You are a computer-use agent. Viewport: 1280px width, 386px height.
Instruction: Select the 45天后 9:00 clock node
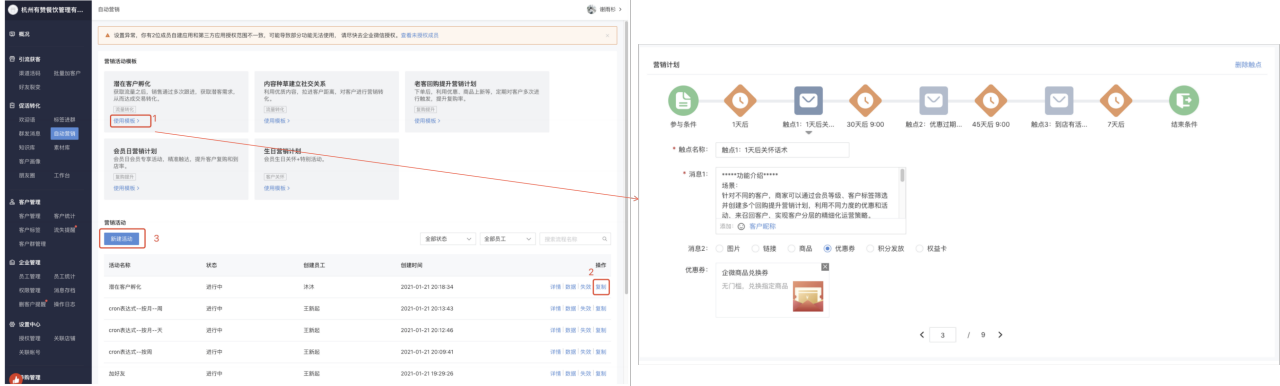991,99
